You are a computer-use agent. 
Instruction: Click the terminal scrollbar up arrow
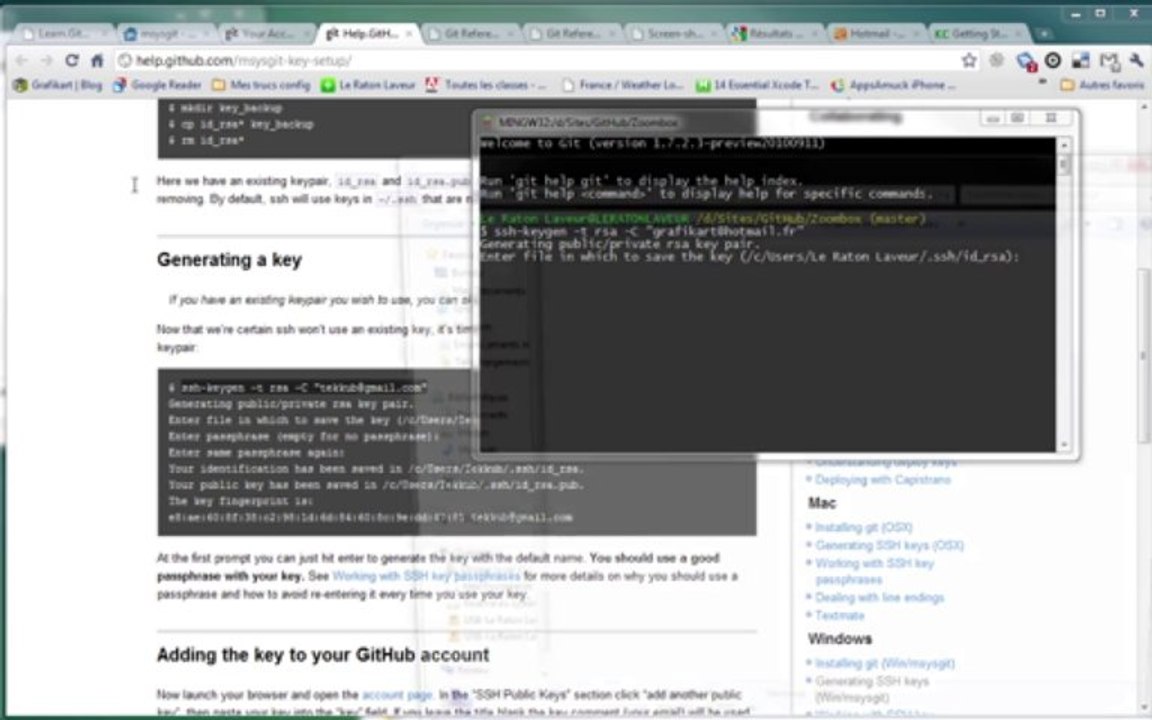1063,145
